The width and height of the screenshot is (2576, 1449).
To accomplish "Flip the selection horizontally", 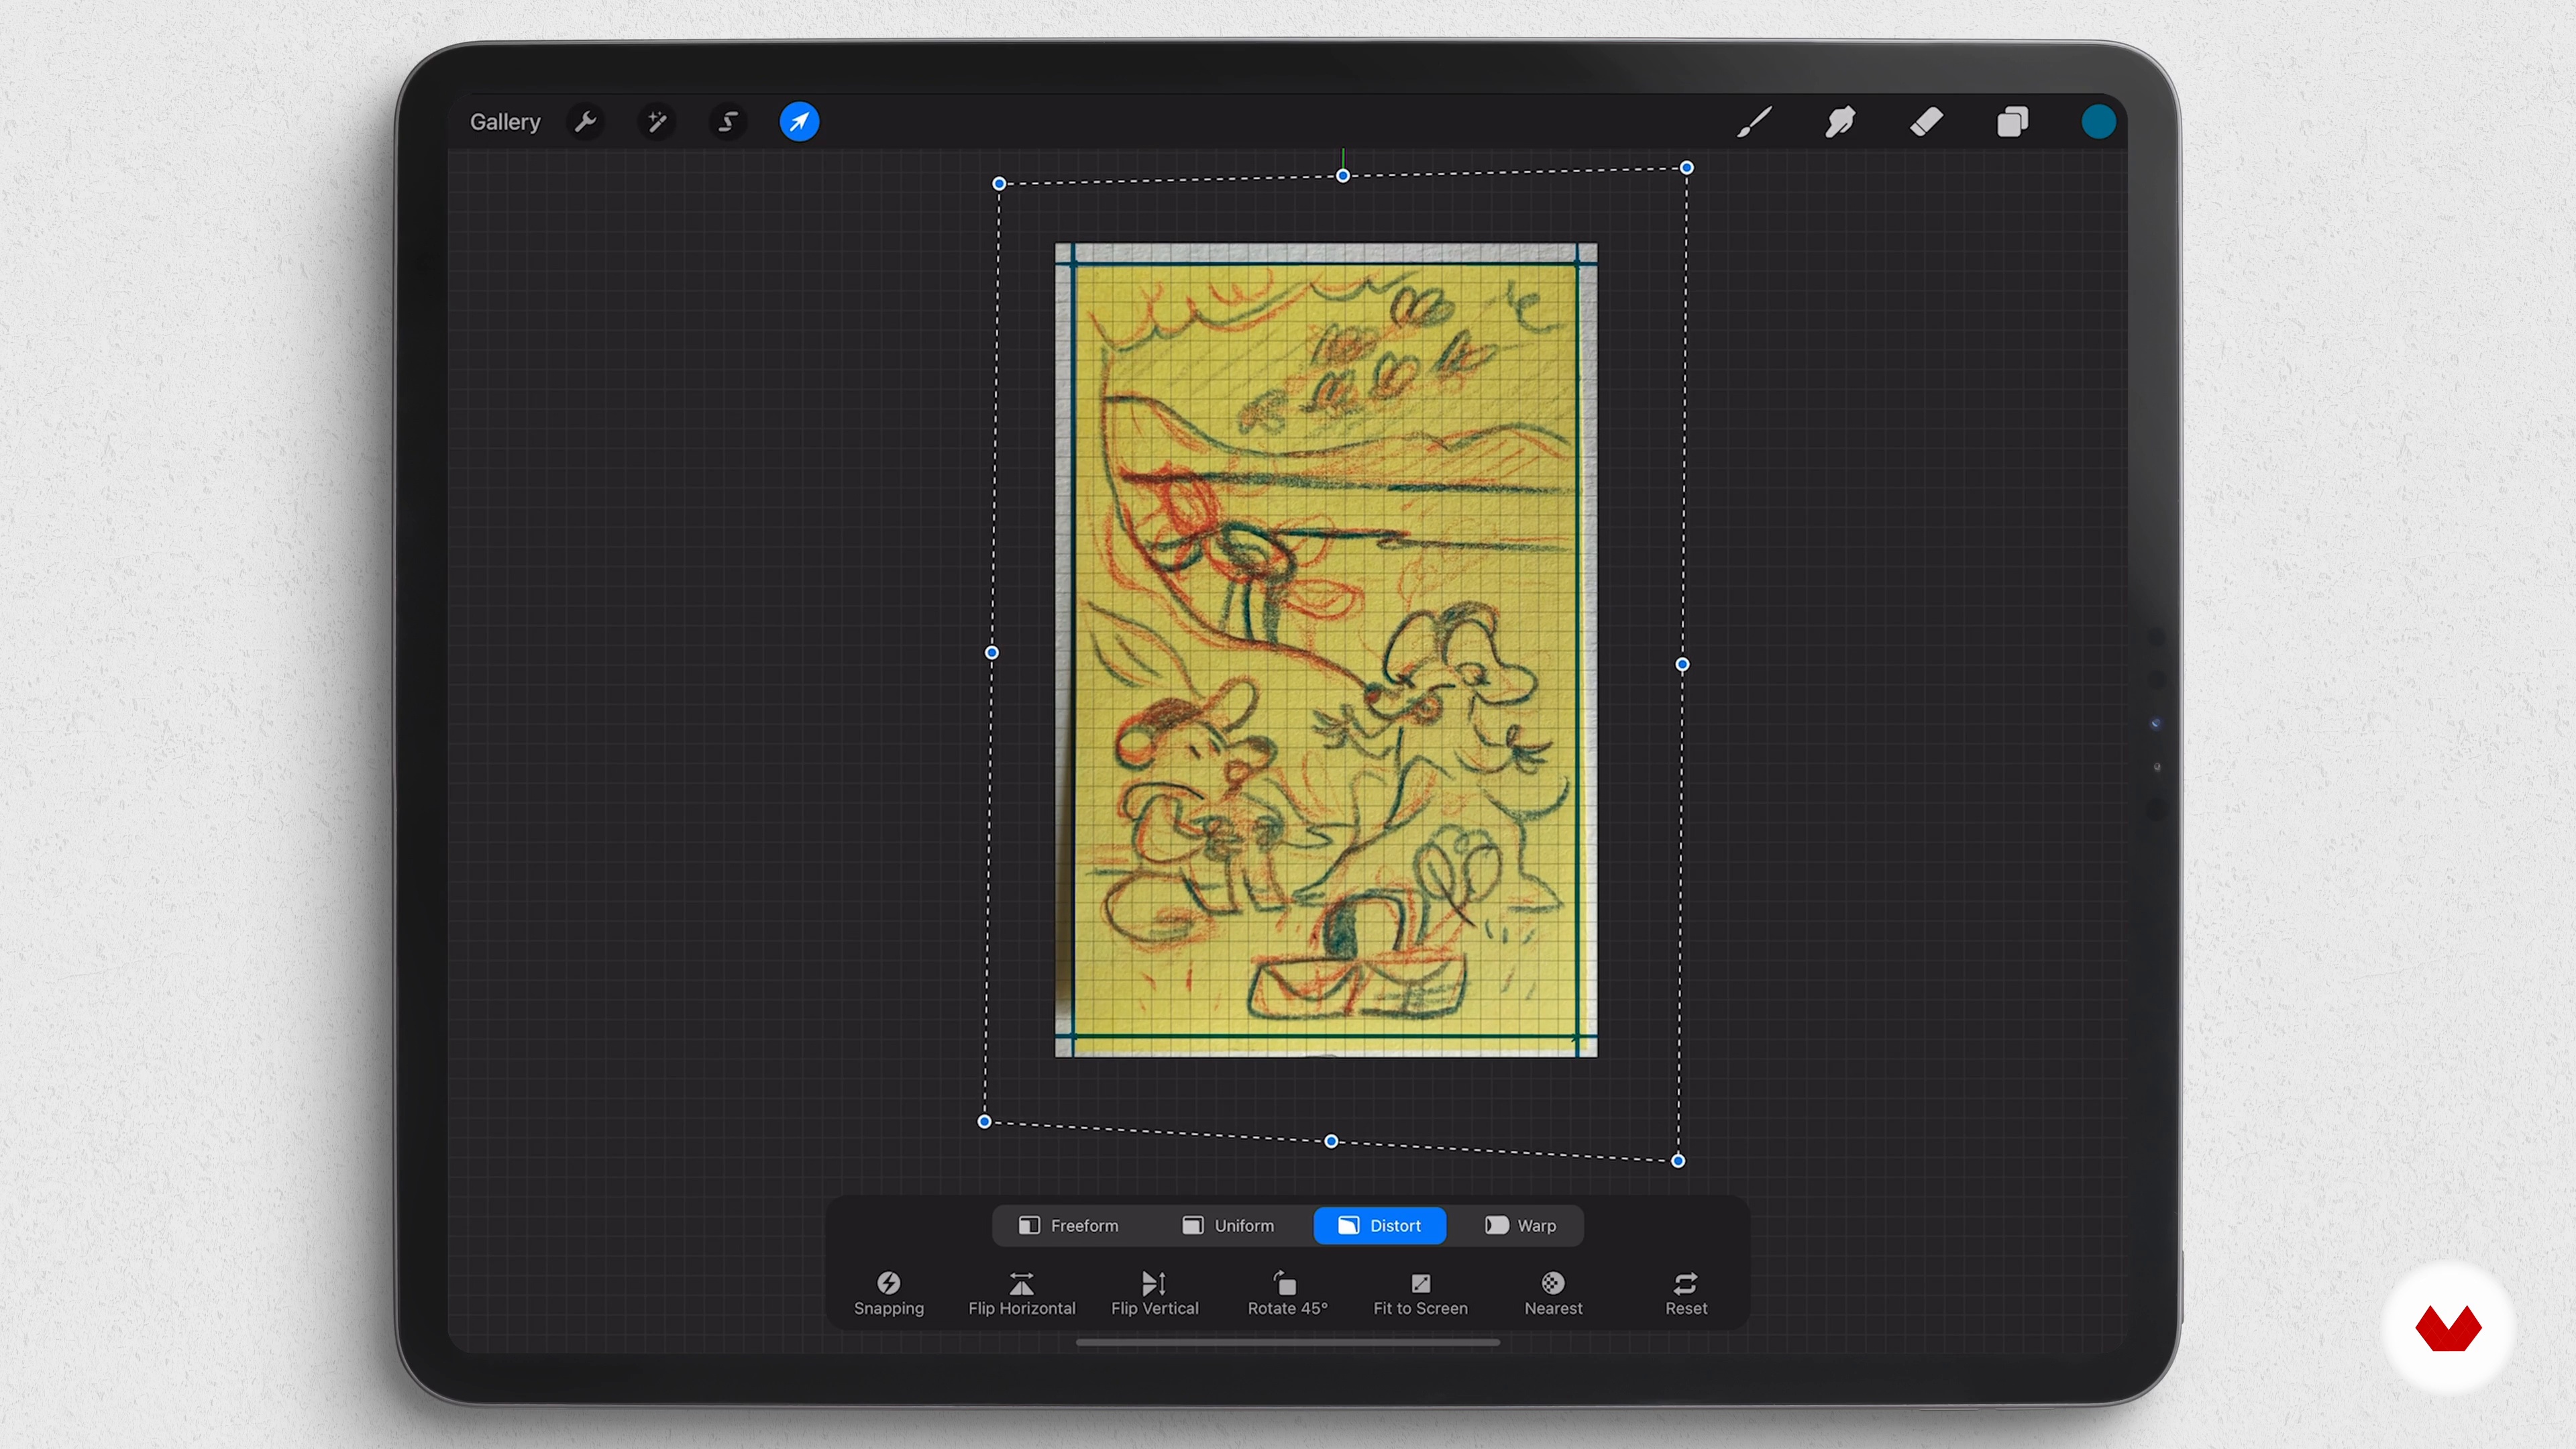I will (x=1022, y=1294).
